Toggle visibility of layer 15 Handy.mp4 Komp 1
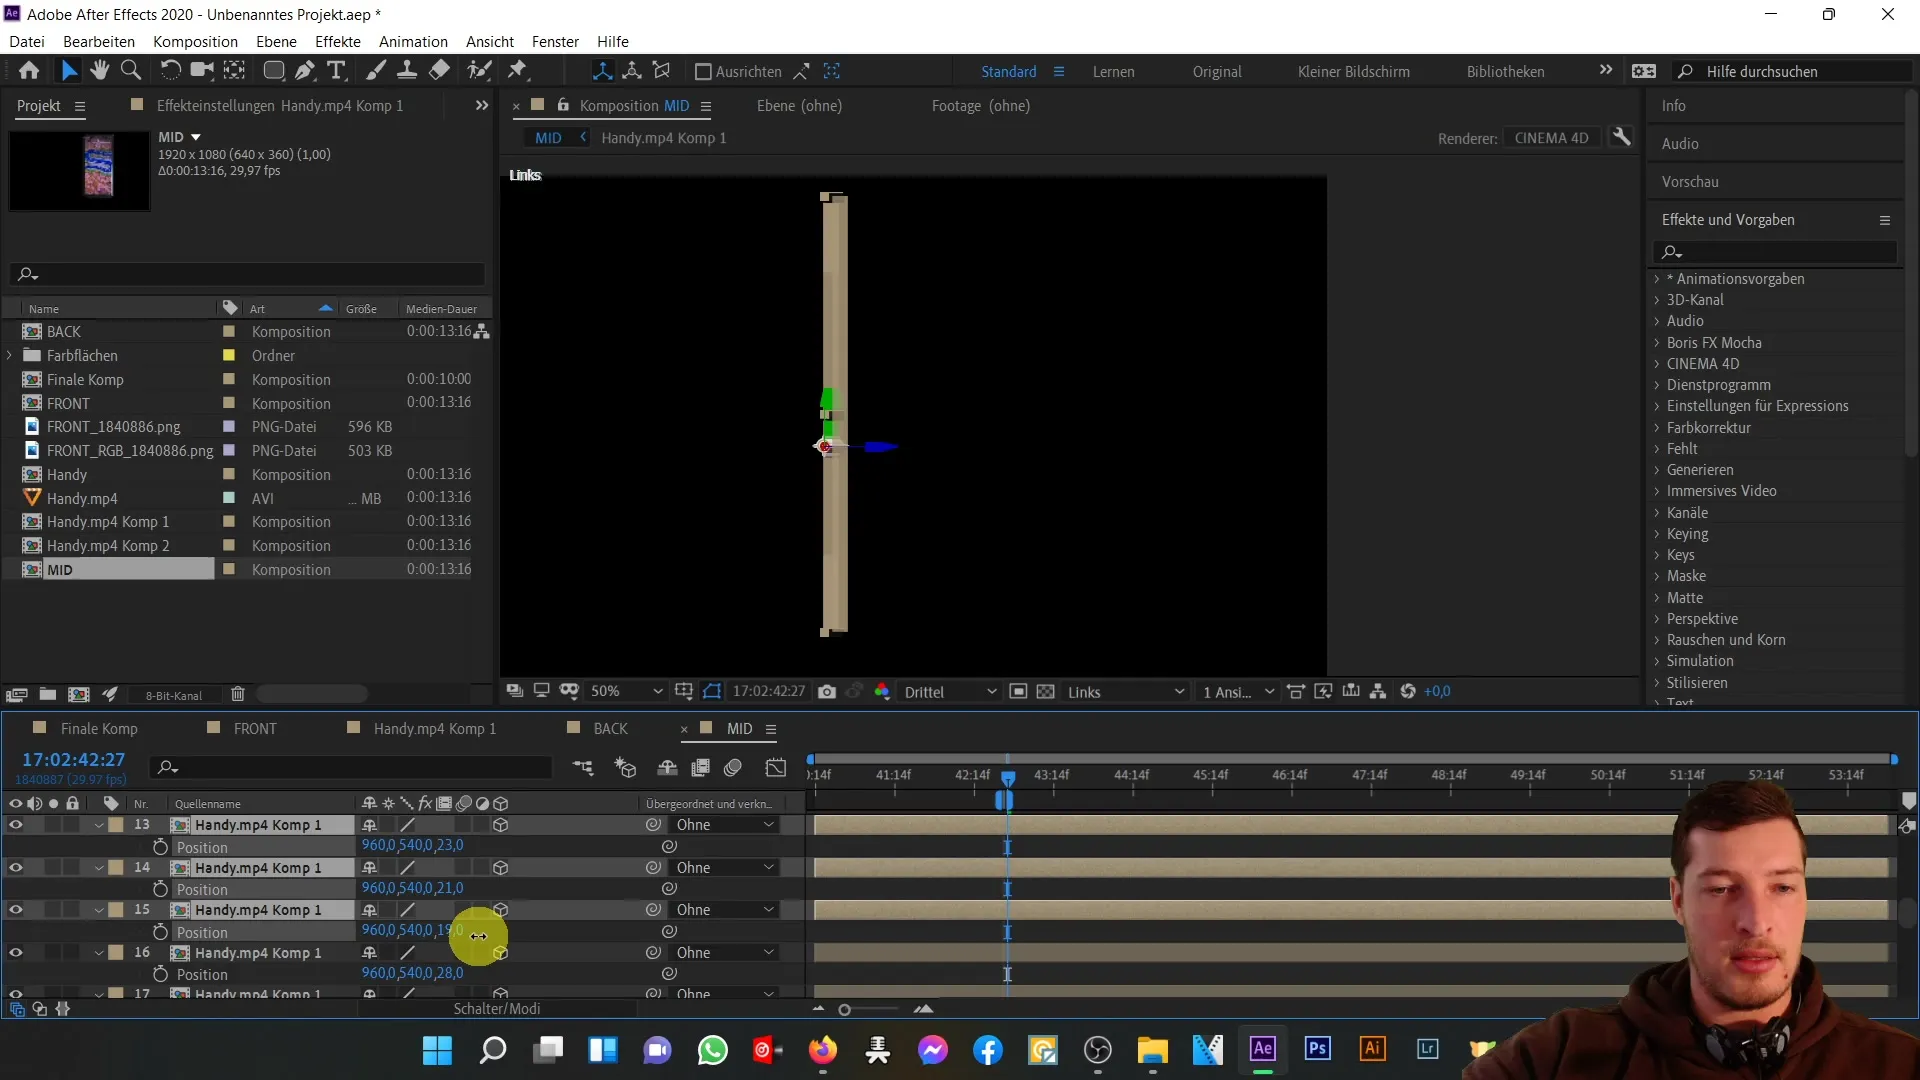The image size is (1920, 1080). click(x=15, y=910)
